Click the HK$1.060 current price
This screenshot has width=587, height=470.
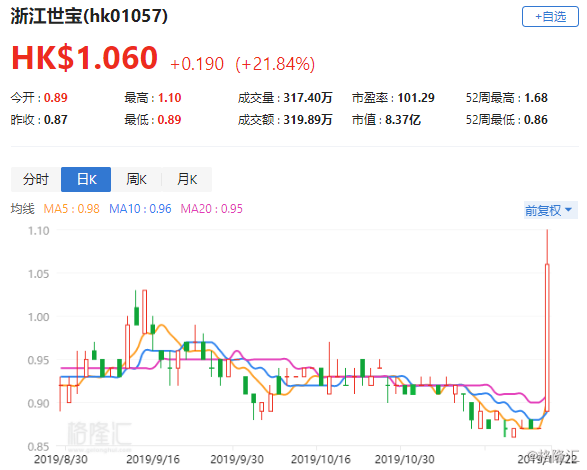coord(85,58)
